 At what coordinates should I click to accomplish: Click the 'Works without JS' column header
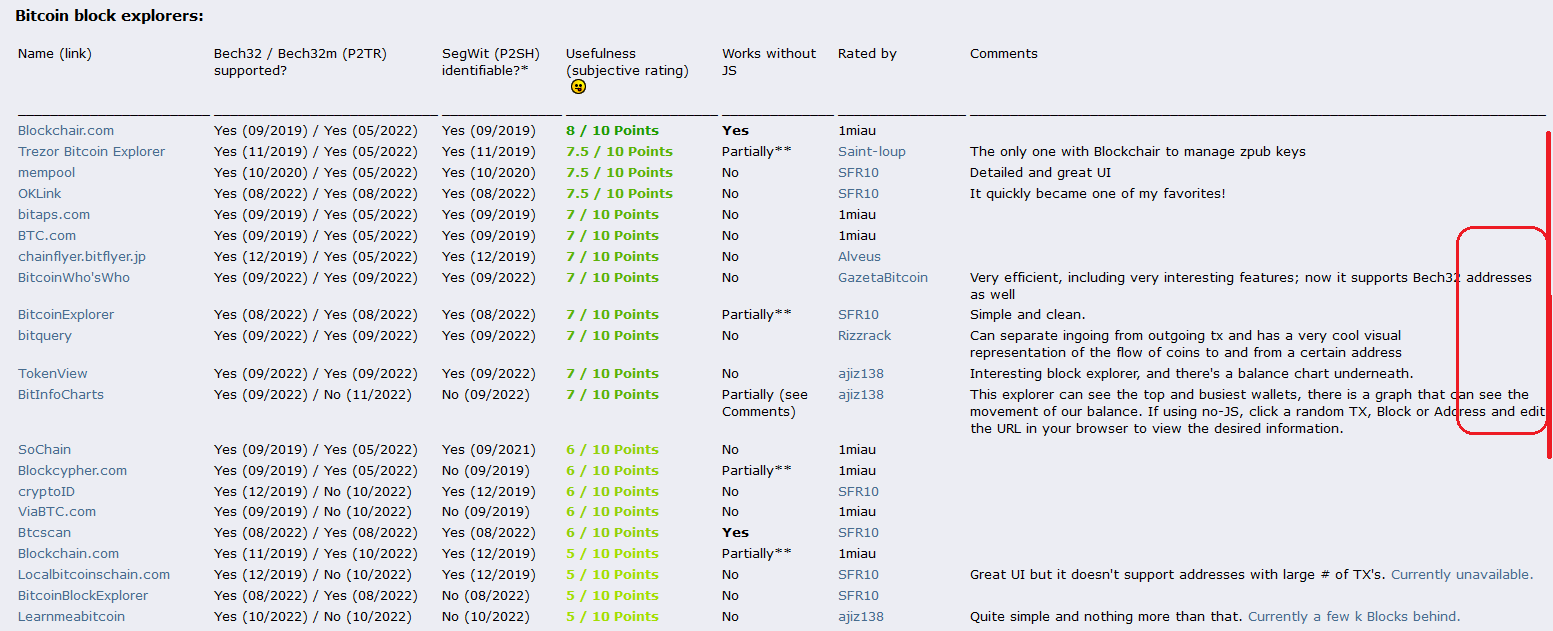(769, 61)
